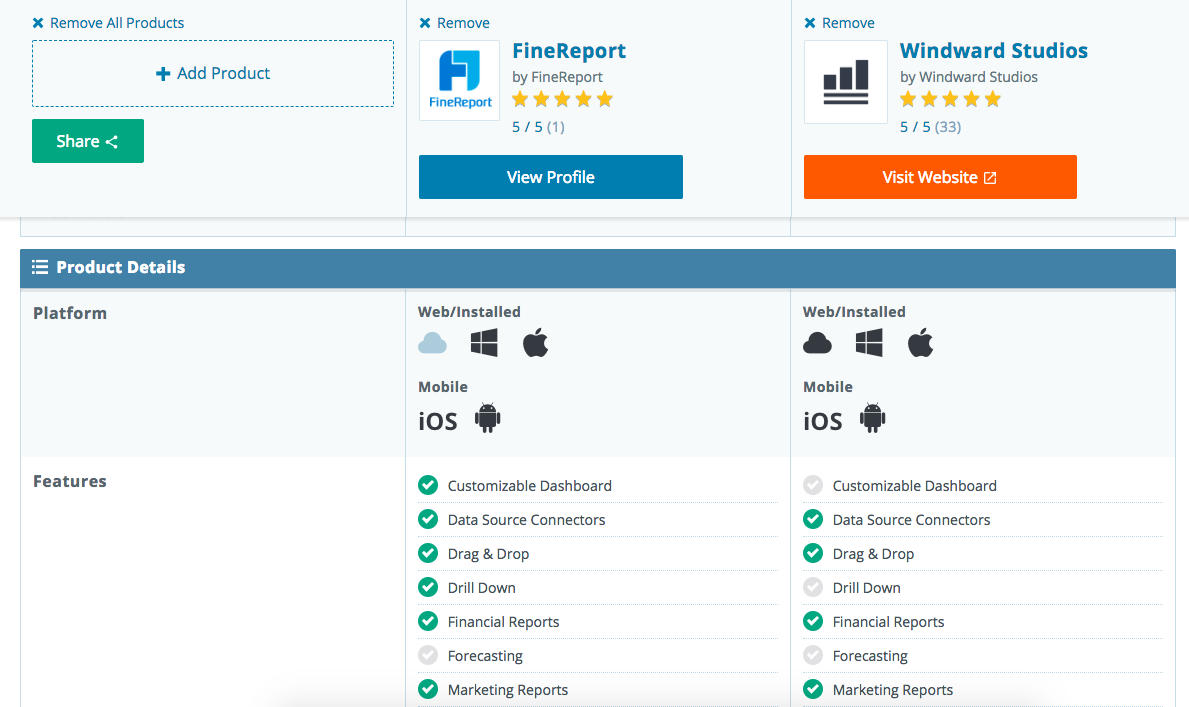Image resolution: width=1189 pixels, height=707 pixels.
Task: Click FineReport Windows platform icon
Action: coord(484,343)
